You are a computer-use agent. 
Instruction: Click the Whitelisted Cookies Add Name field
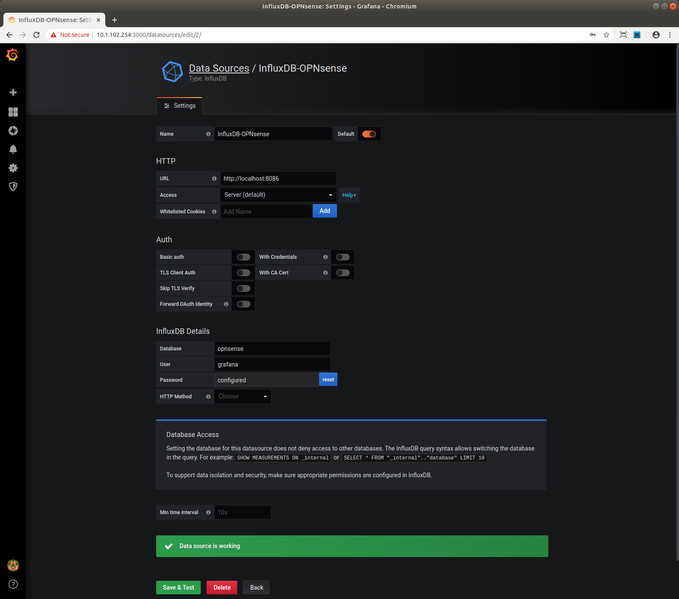(x=266, y=211)
